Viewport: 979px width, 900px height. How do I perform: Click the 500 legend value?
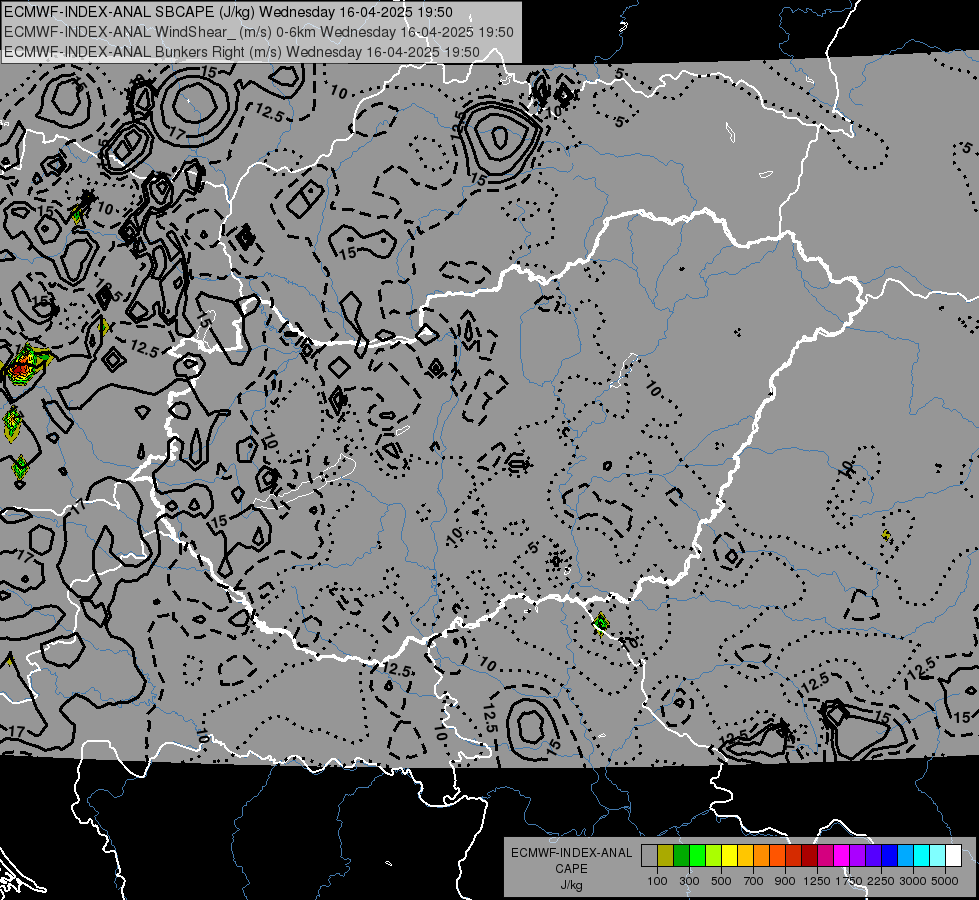(x=721, y=881)
